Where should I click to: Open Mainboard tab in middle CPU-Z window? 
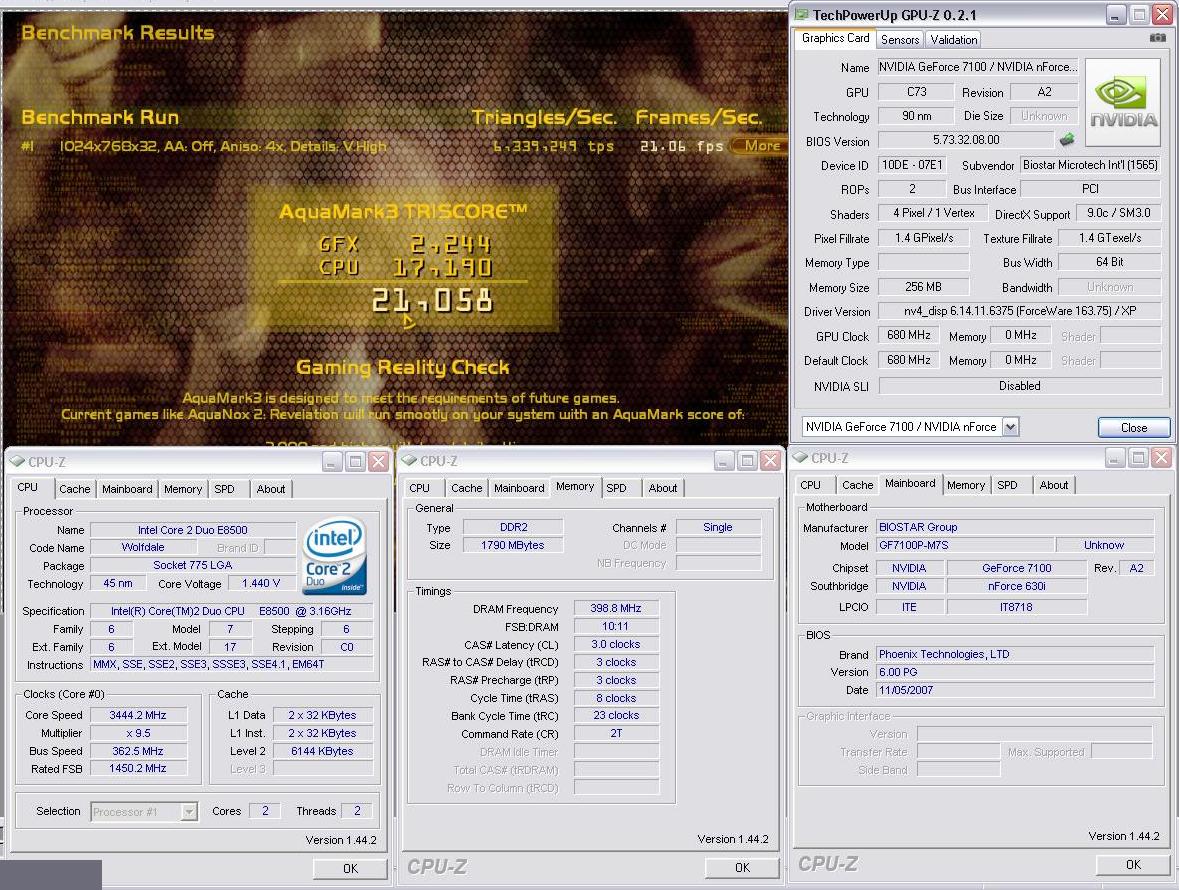pyautogui.click(x=519, y=488)
